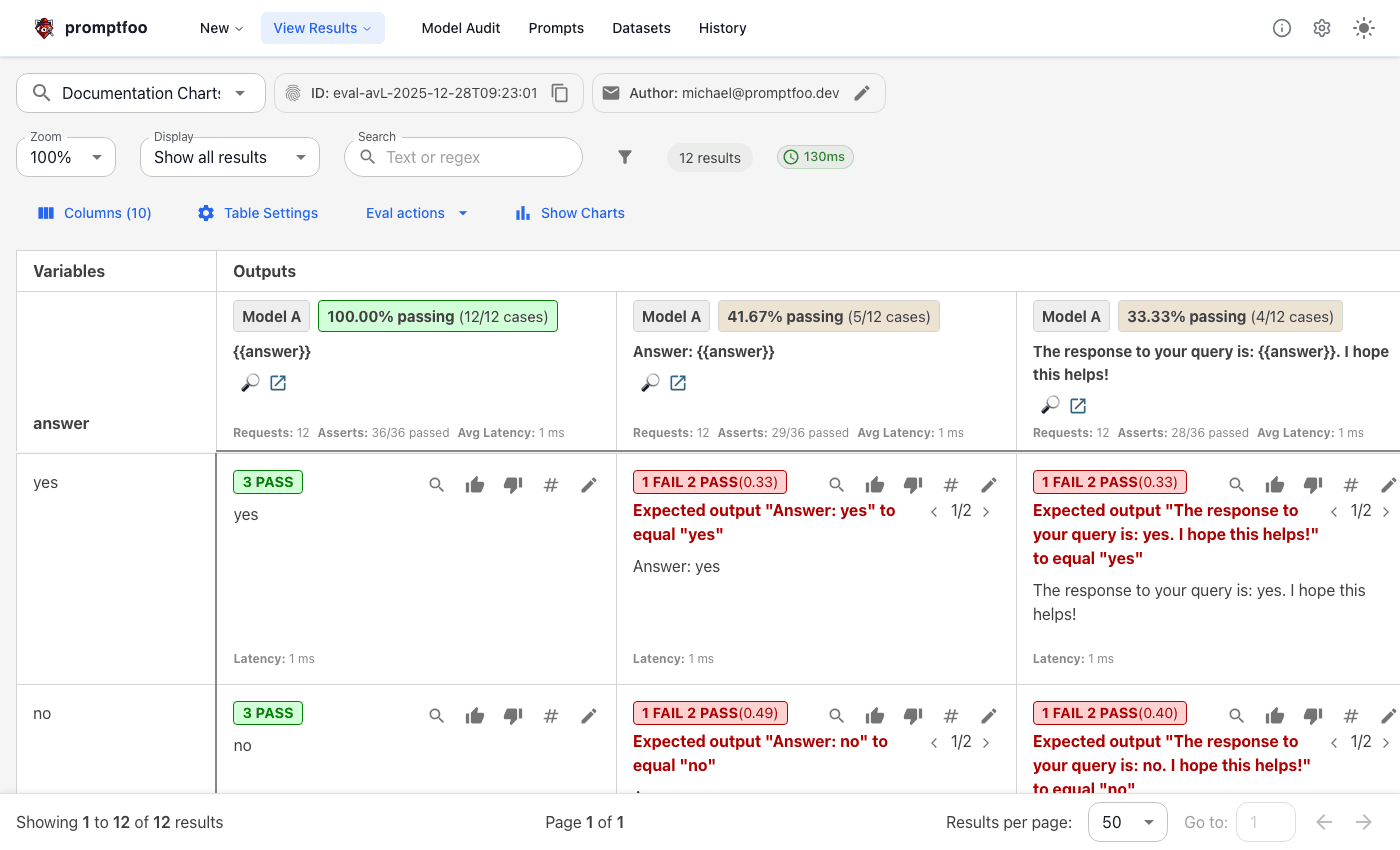Open the filter funnel icon beside search
Viewport: 1400px width, 850px height.
coord(625,156)
